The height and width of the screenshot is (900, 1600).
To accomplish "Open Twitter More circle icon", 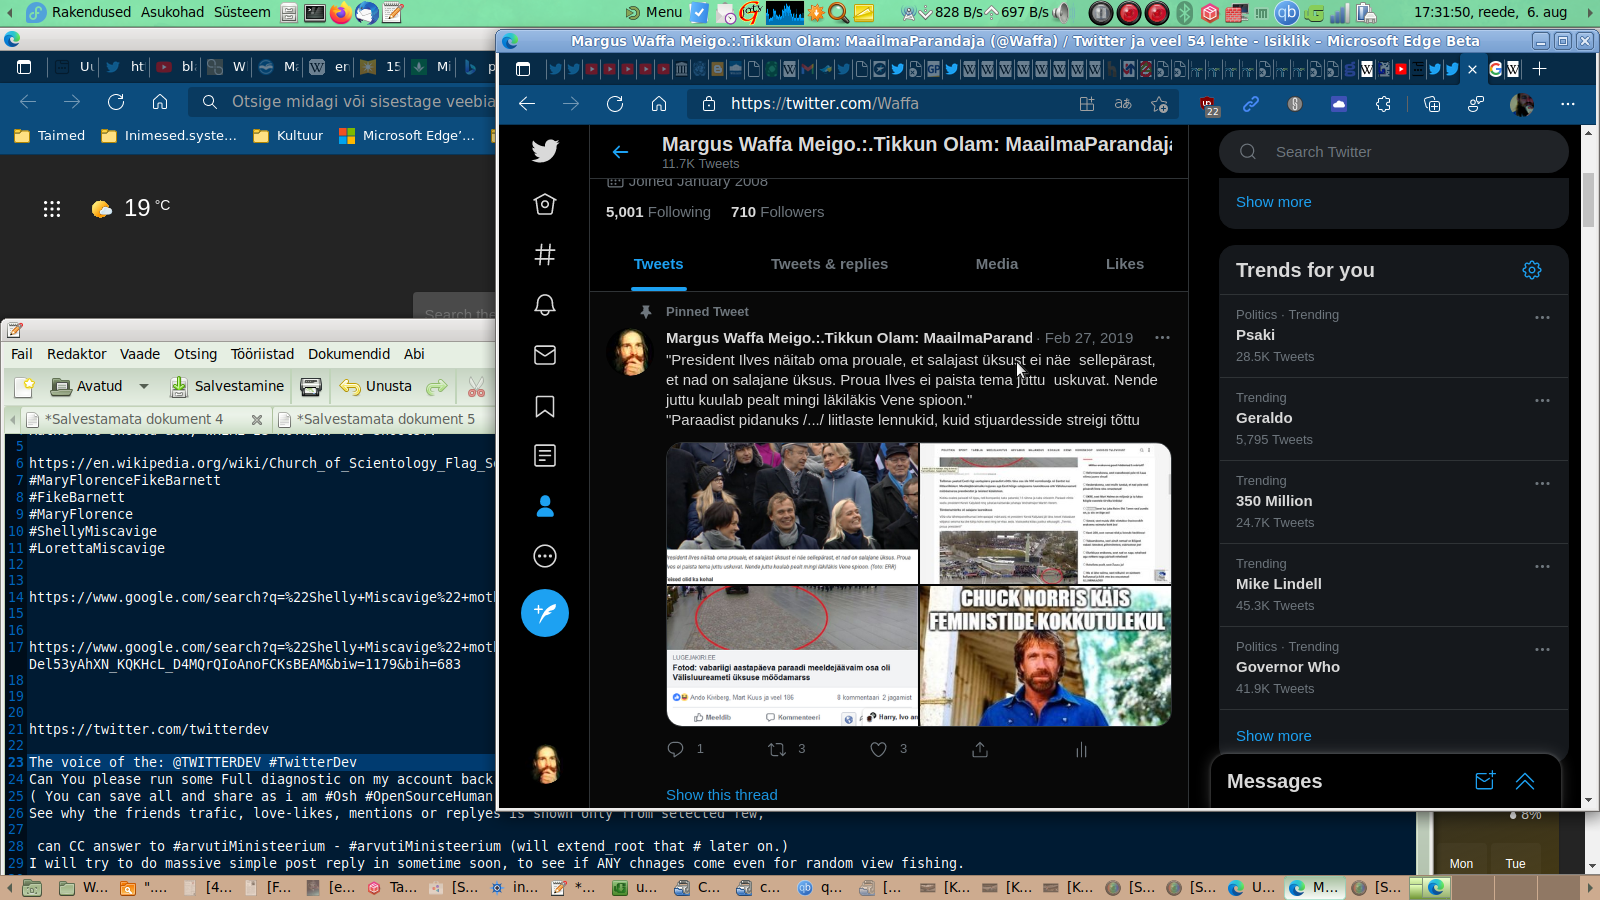I will 545,556.
